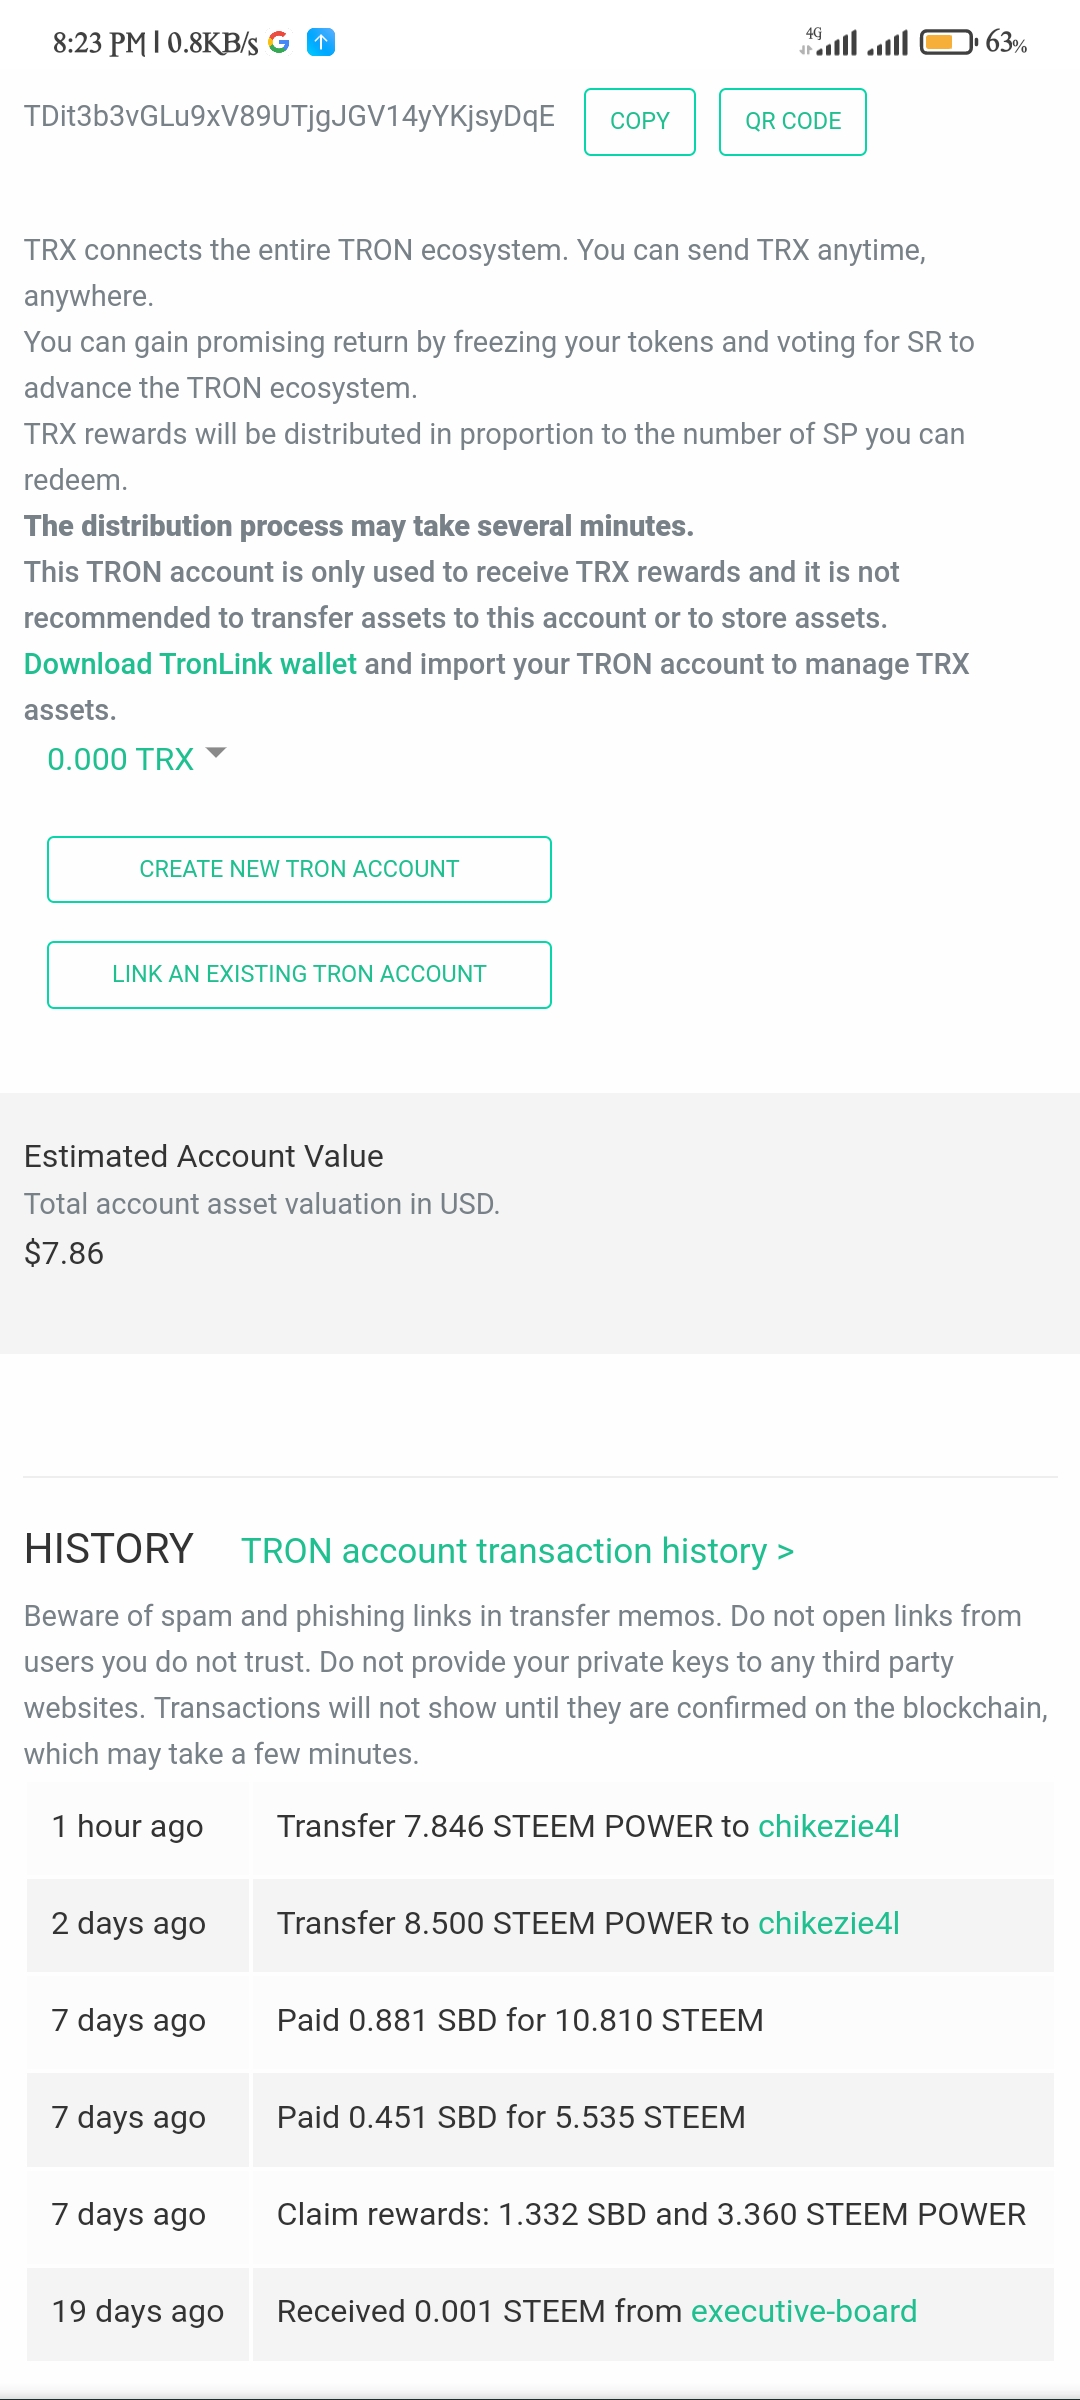
Task: Select the TRON address text
Action: click(289, 116)
